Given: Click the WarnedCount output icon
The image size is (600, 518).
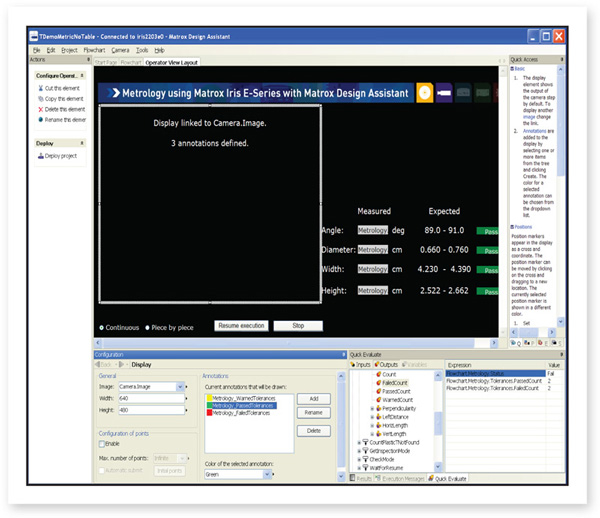Looking at the screenshot, I should point(378,399).
